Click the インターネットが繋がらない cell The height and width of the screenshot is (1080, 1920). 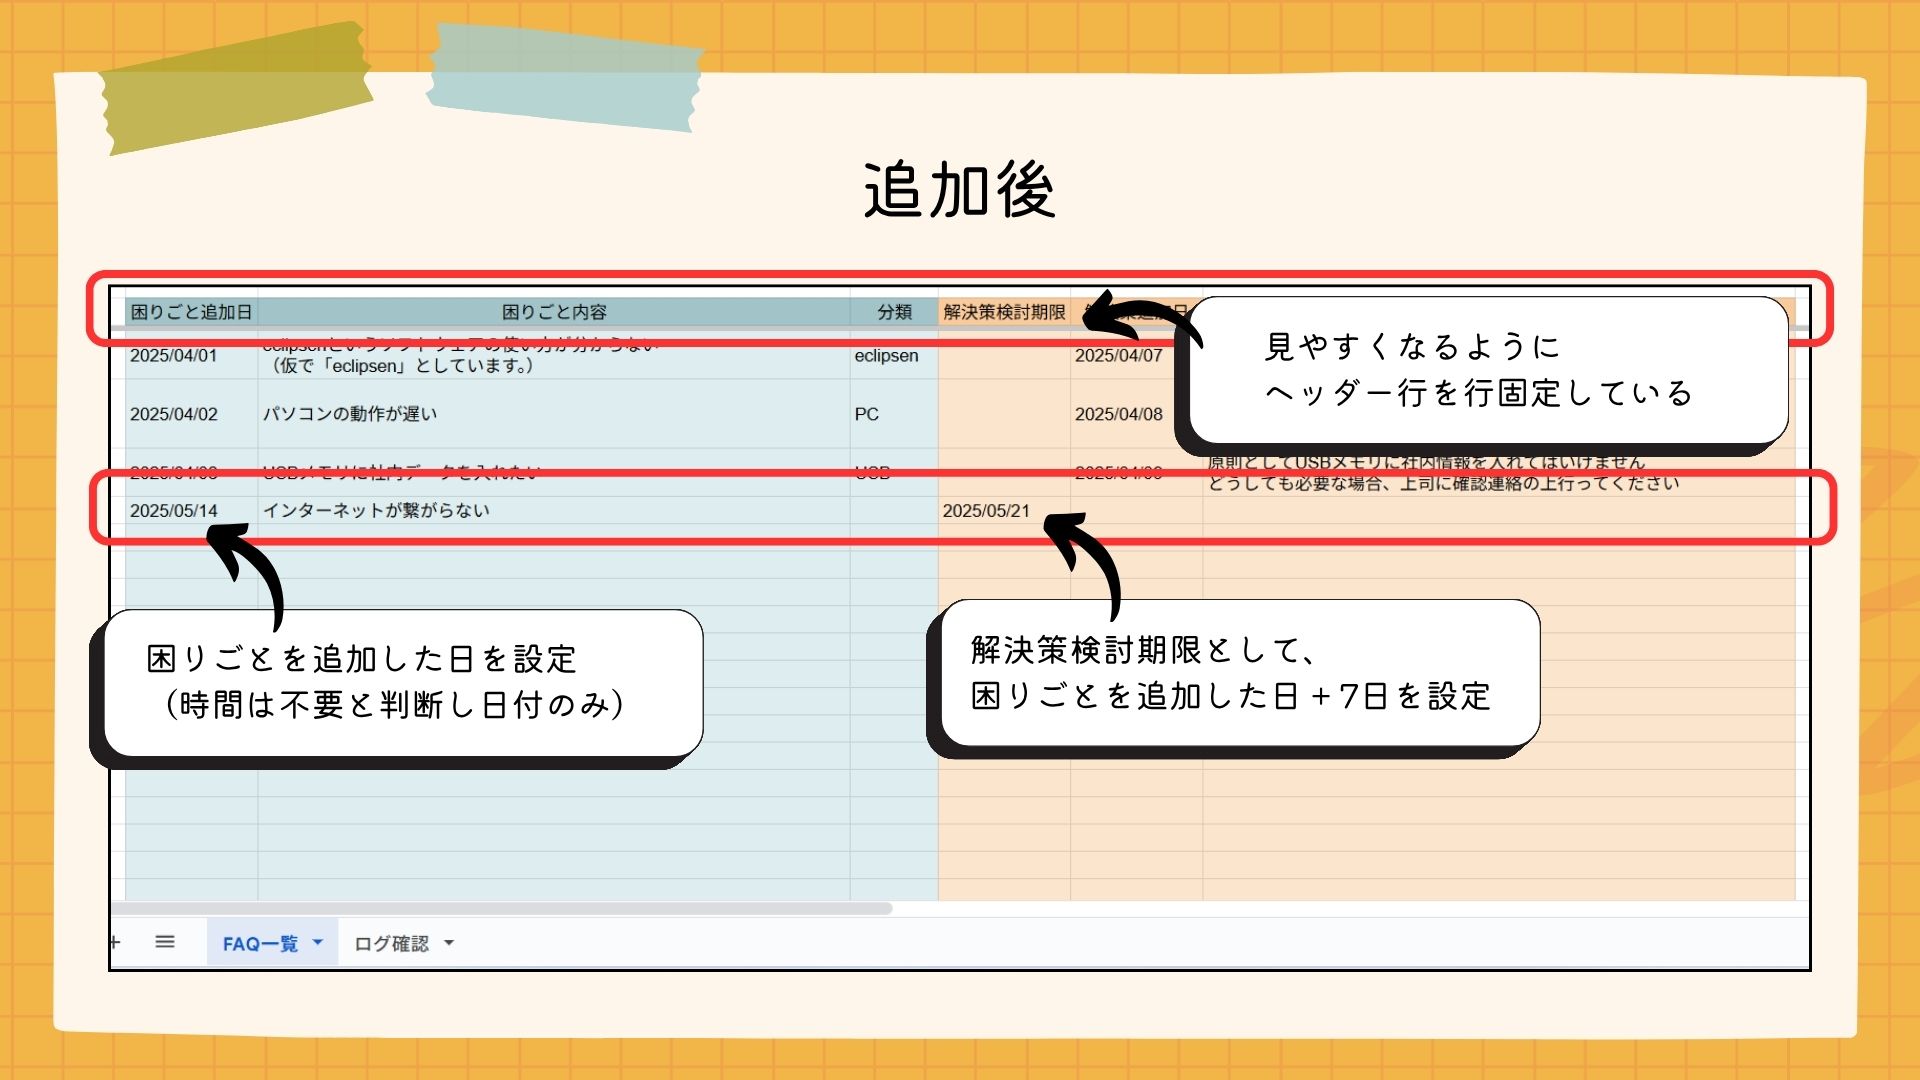[x=376, y=511]
